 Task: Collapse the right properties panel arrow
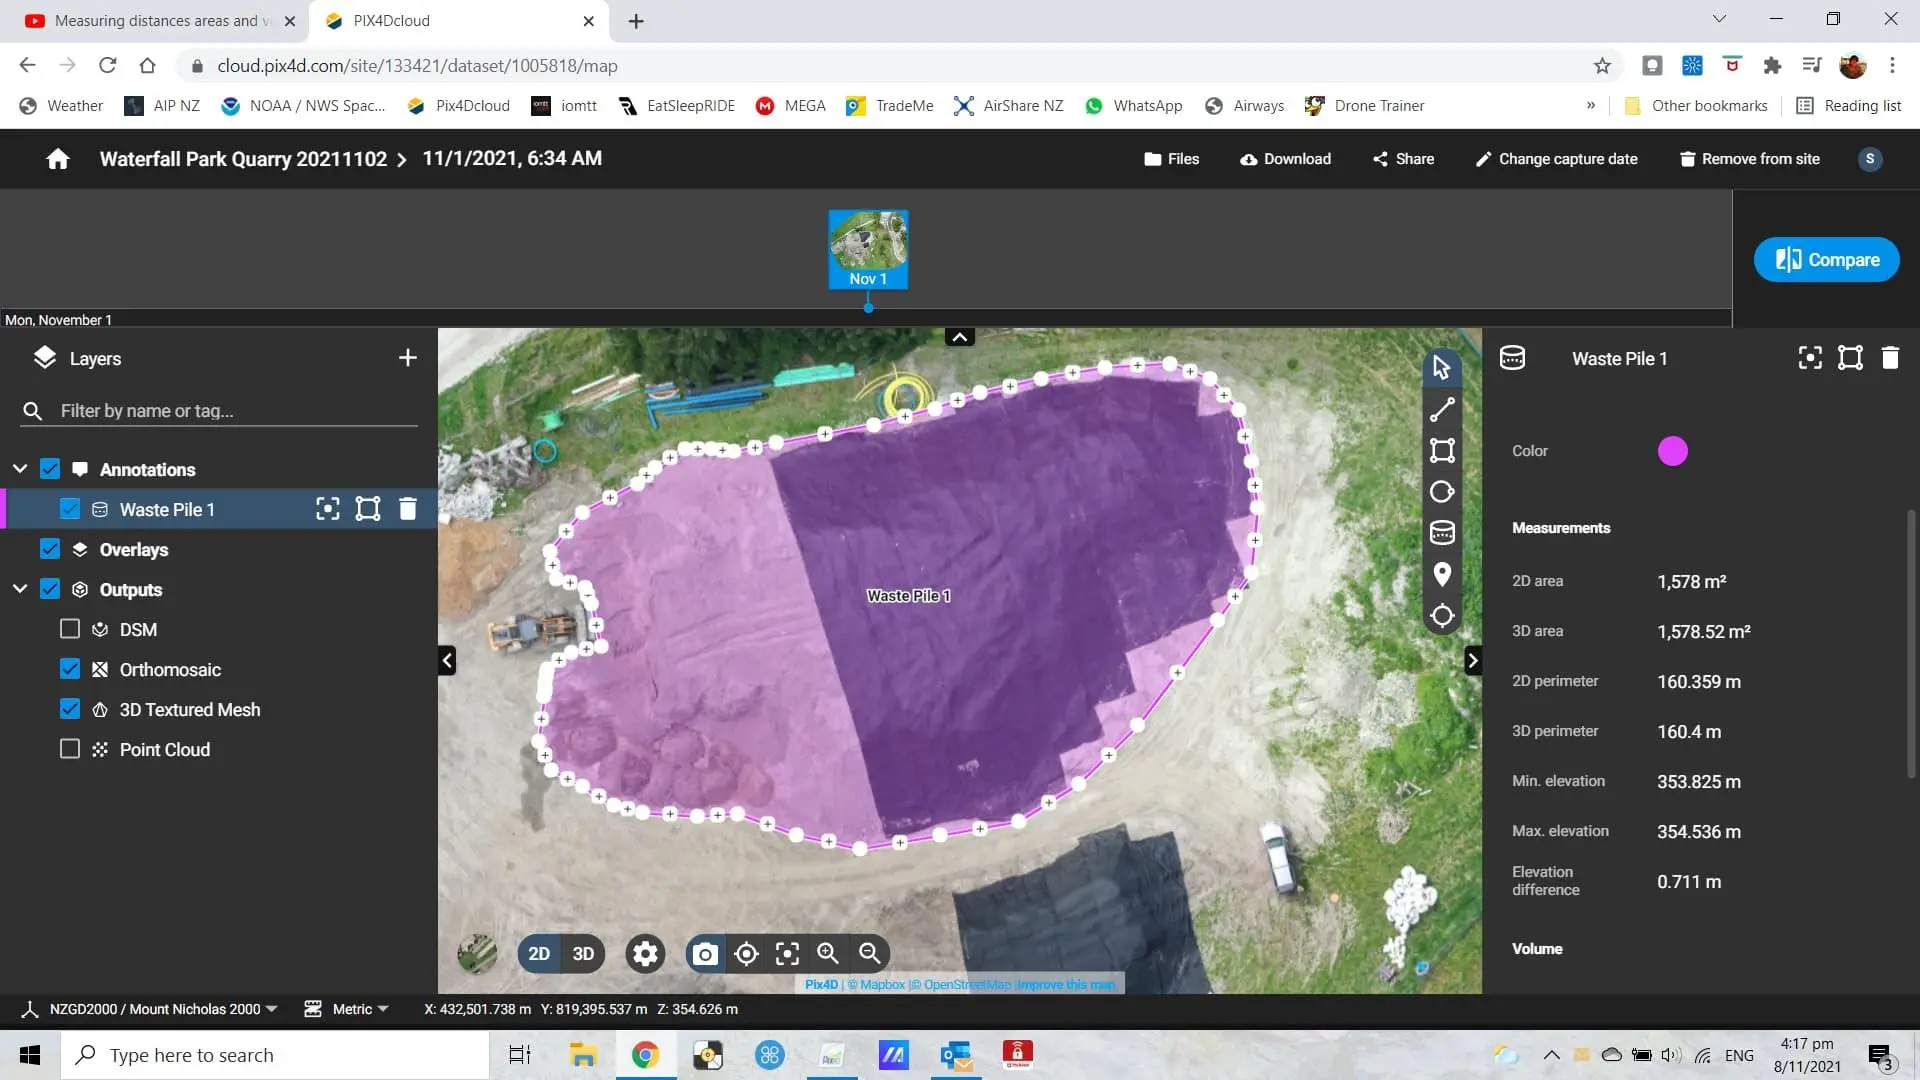click(x=1472, y=660)
